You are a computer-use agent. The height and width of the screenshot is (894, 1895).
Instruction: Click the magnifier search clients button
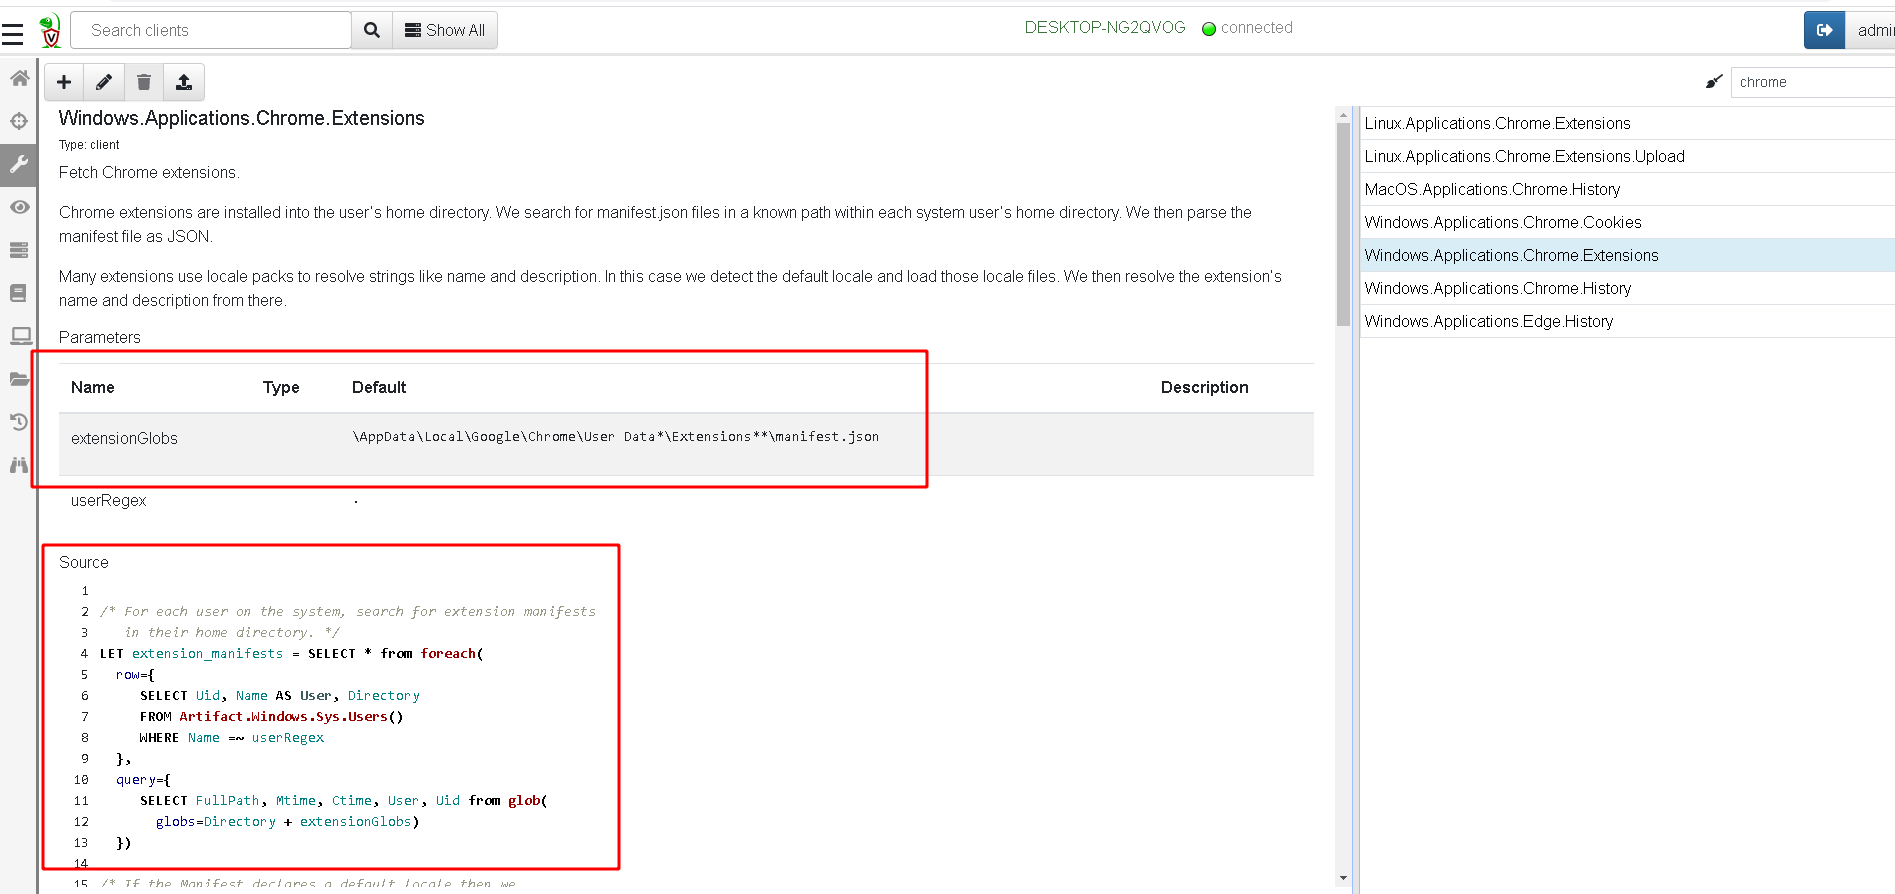click(372, 30)
